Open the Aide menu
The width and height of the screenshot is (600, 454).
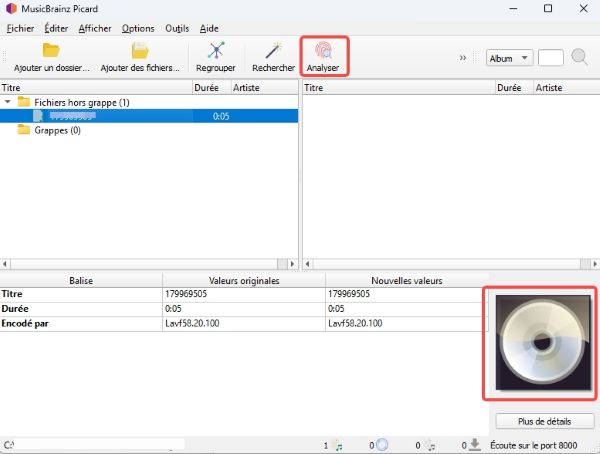pos(209,28)
